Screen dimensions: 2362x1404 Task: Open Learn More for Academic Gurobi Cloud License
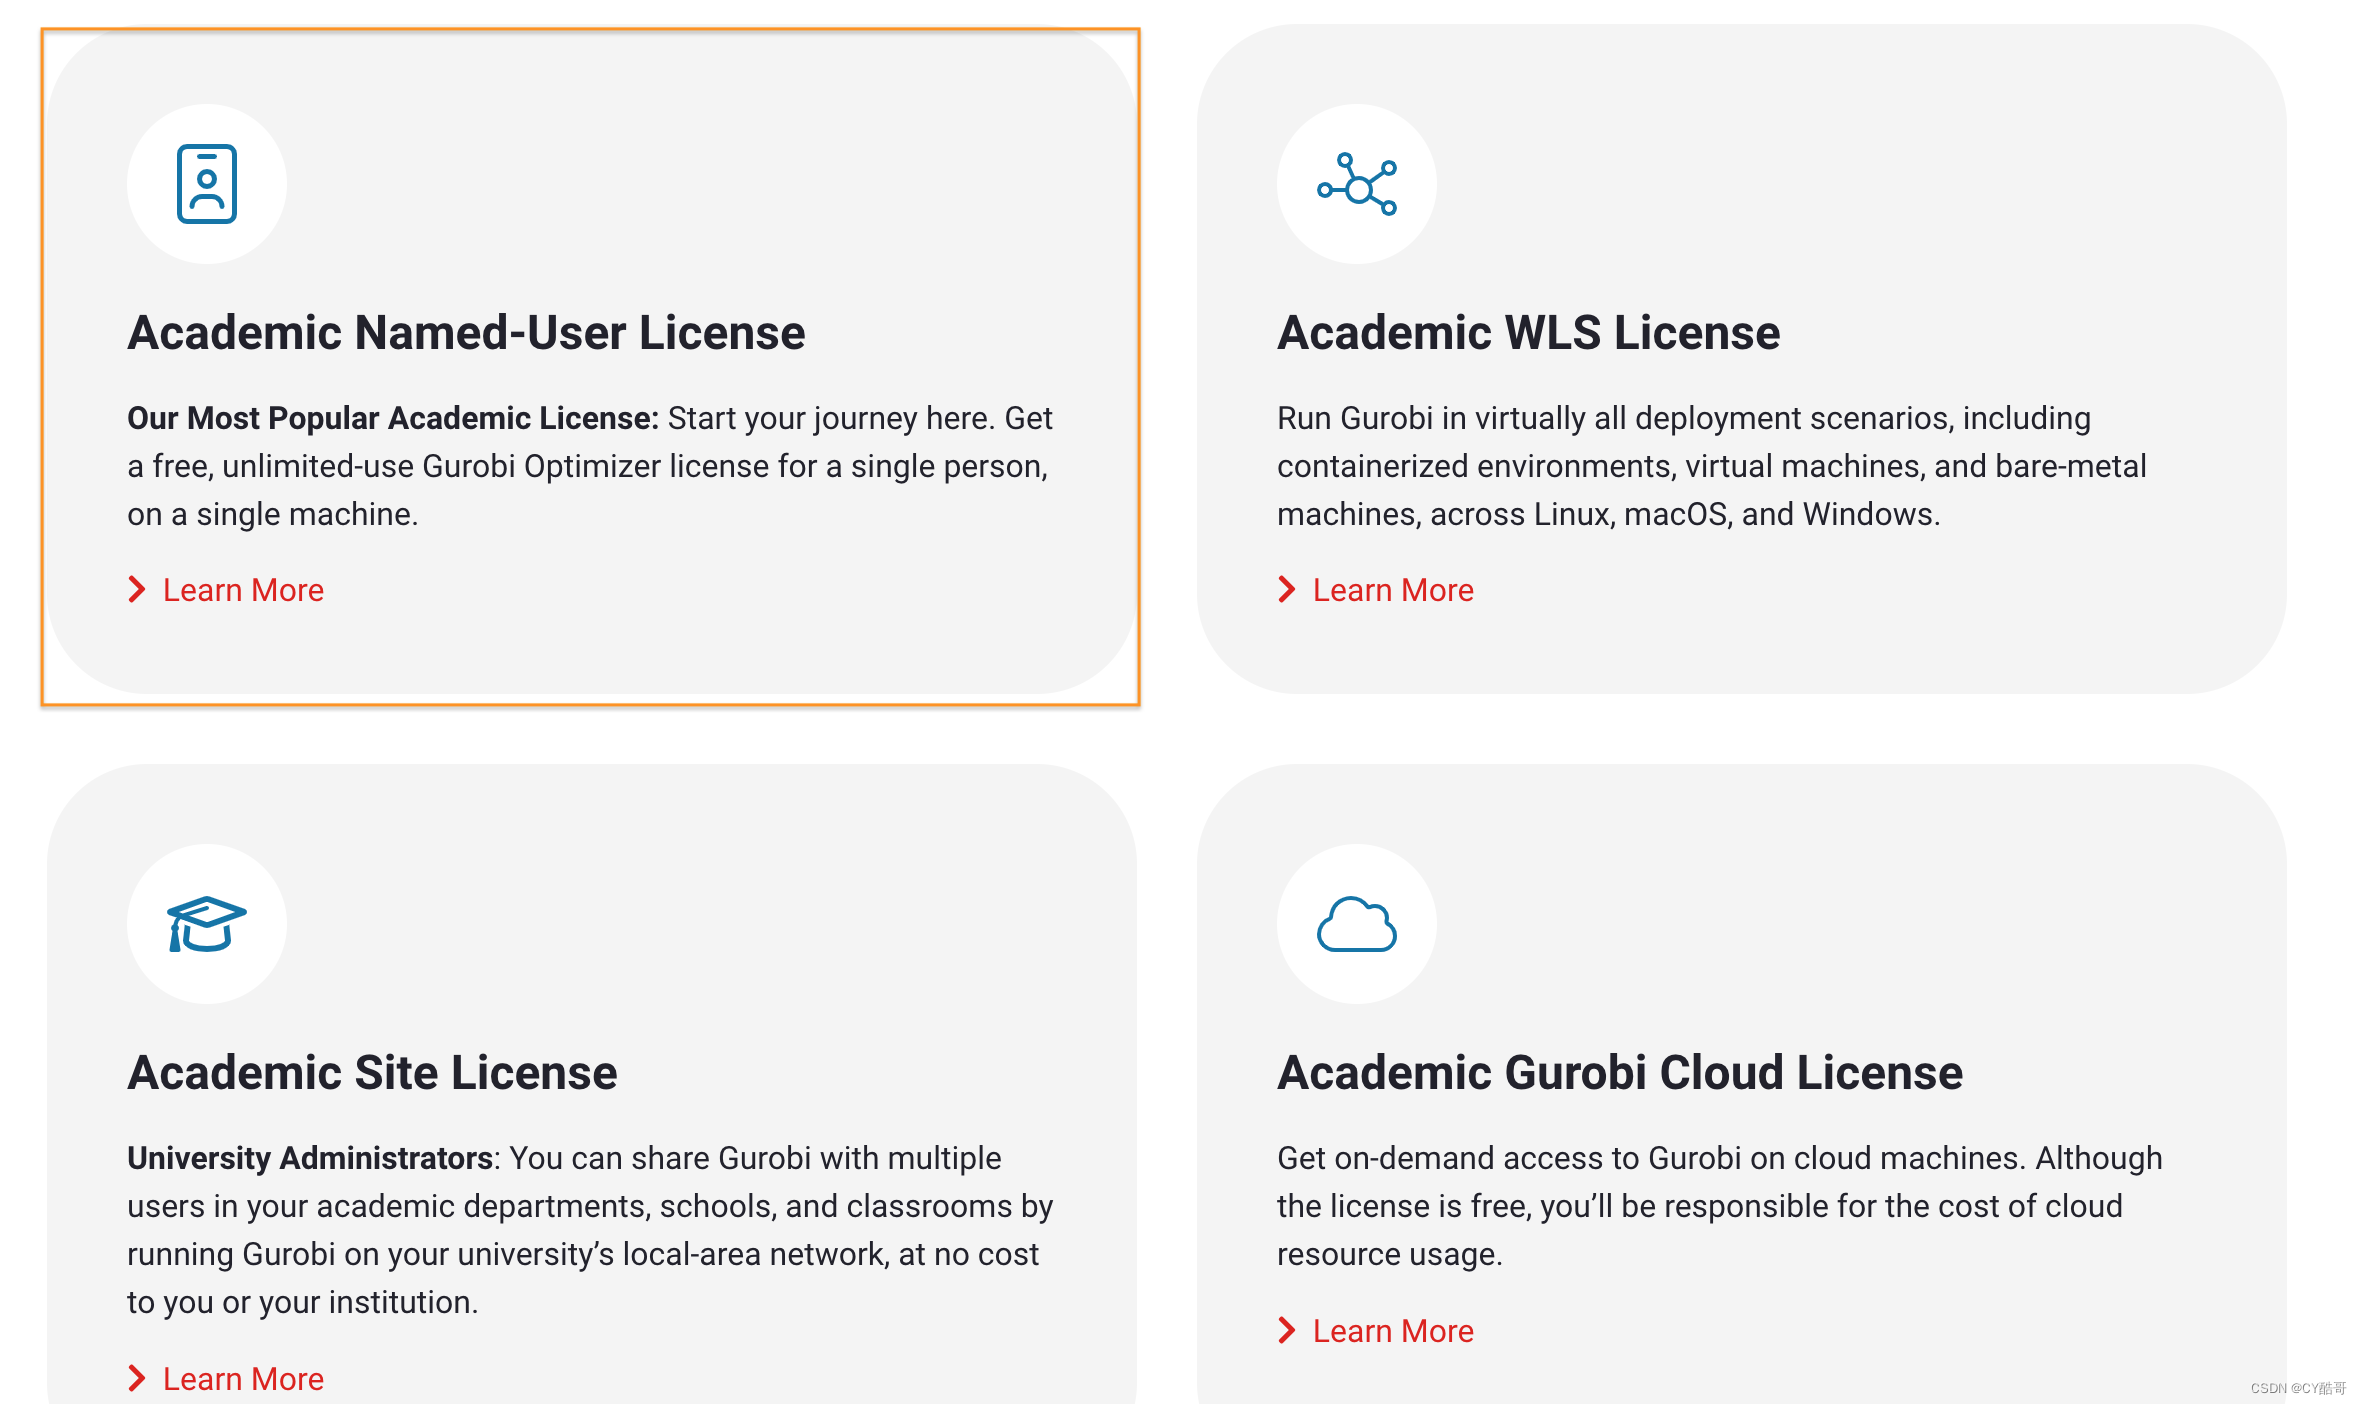coord(1393,1331)
